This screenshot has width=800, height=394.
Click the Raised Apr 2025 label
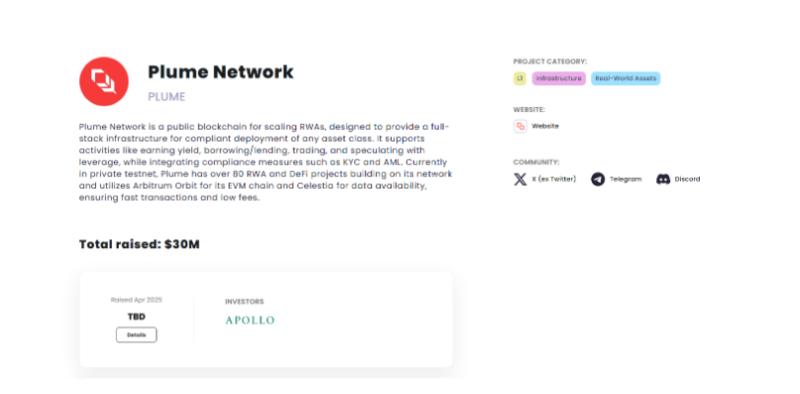point(136,300)
